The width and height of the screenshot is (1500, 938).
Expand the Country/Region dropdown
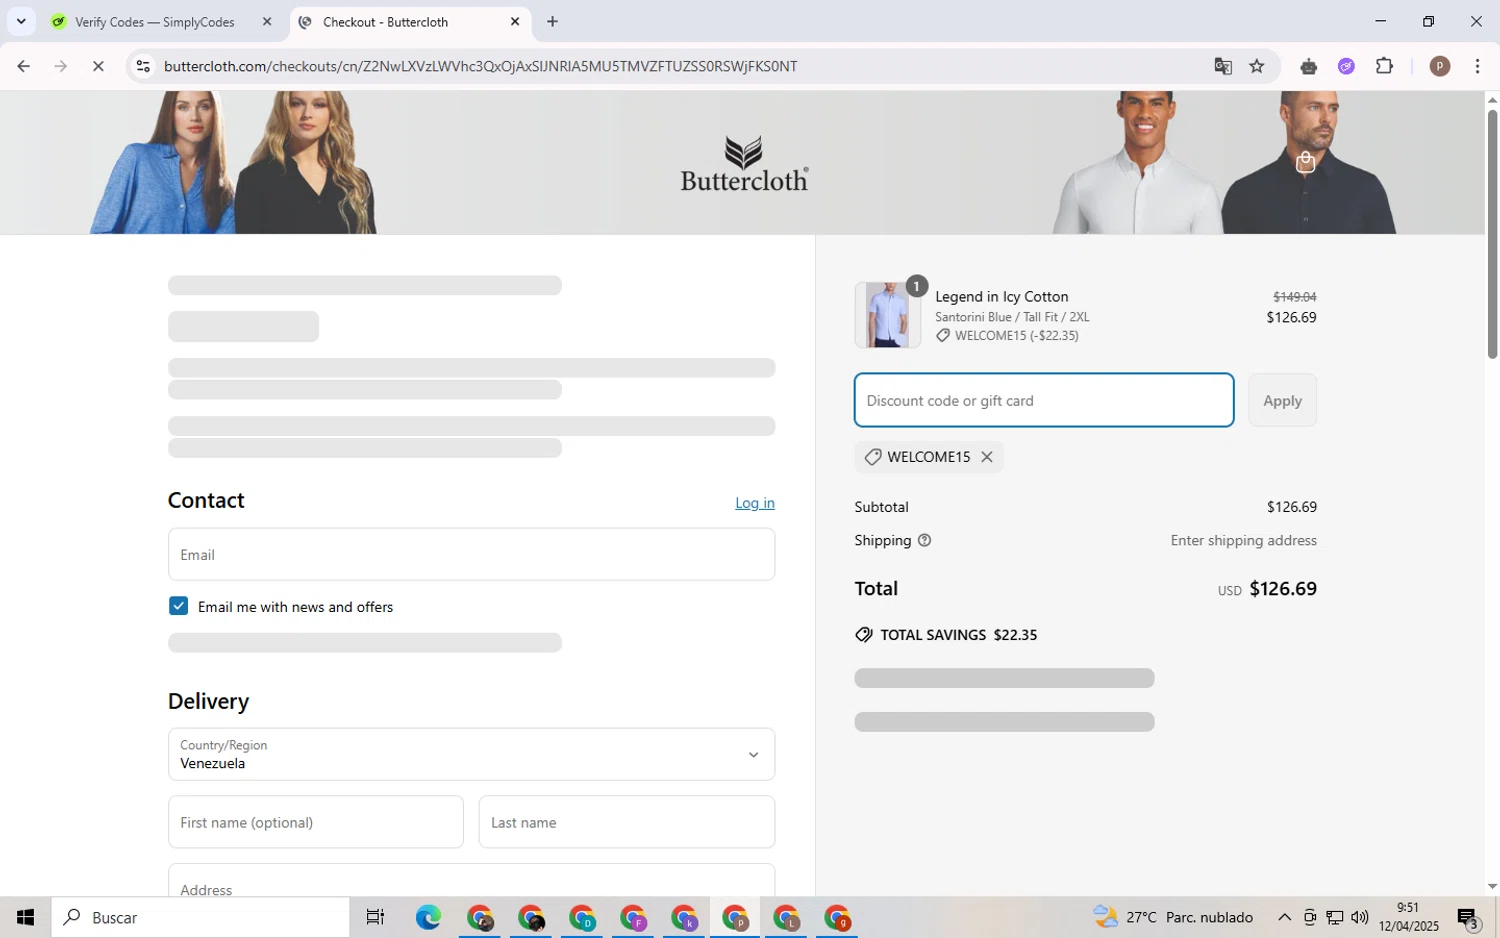point(471,754)
